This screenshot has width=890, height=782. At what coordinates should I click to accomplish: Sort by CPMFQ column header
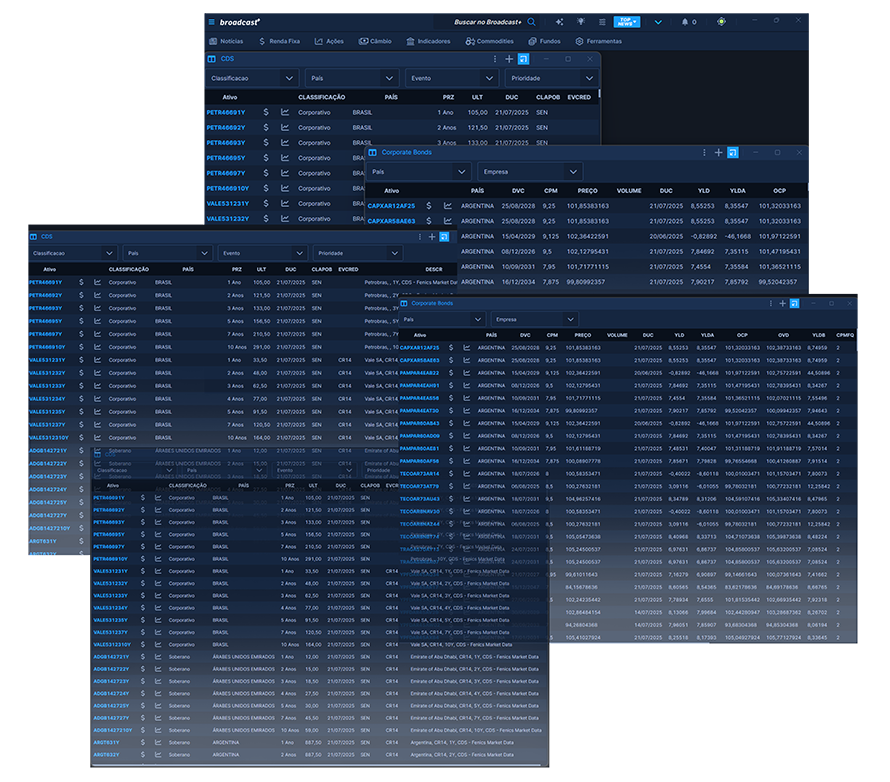[845, 335]
